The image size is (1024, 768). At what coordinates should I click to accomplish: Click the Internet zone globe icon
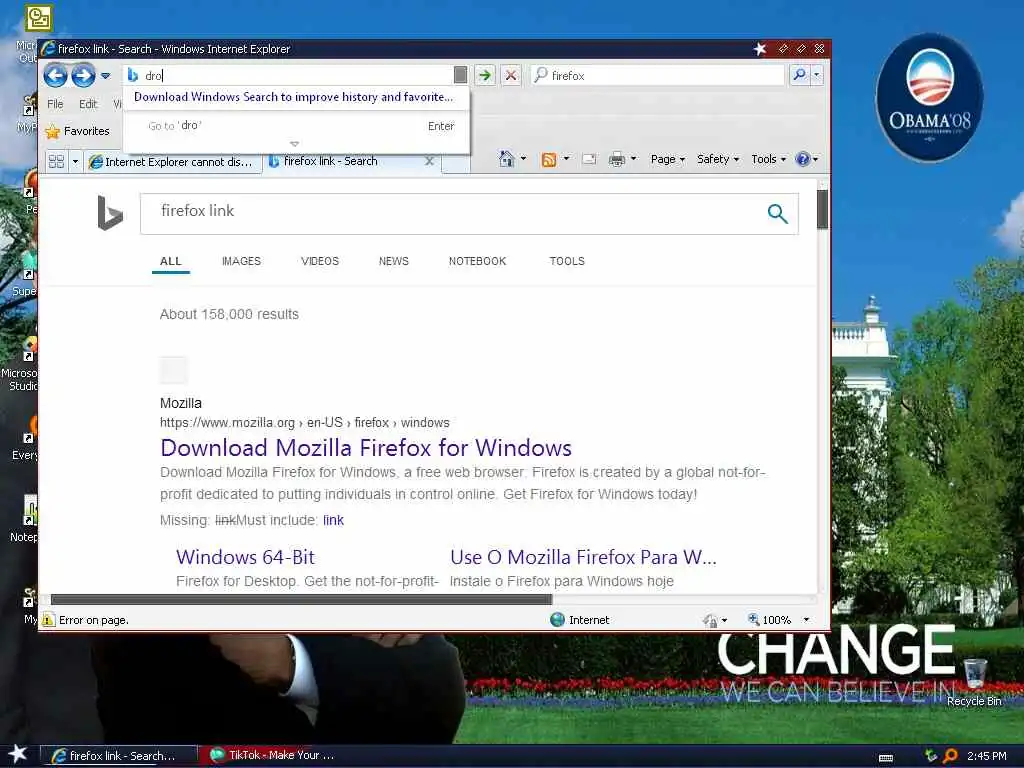tap(557, 620)
